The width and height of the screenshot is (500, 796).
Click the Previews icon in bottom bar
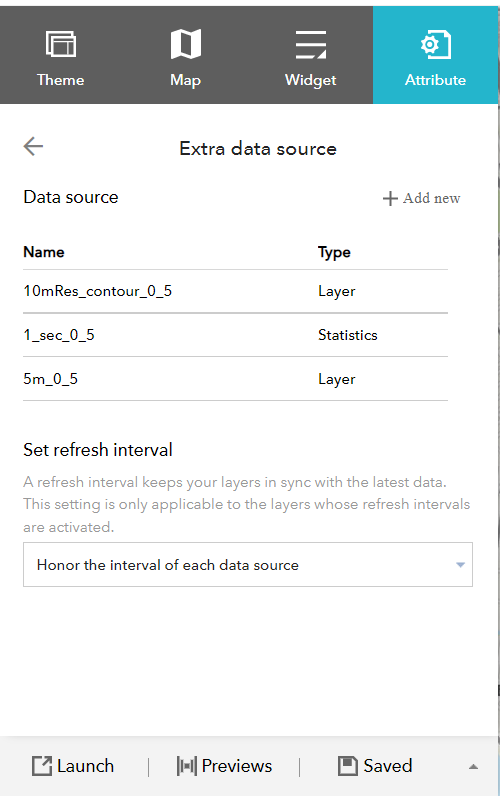(x=187, y=766)
